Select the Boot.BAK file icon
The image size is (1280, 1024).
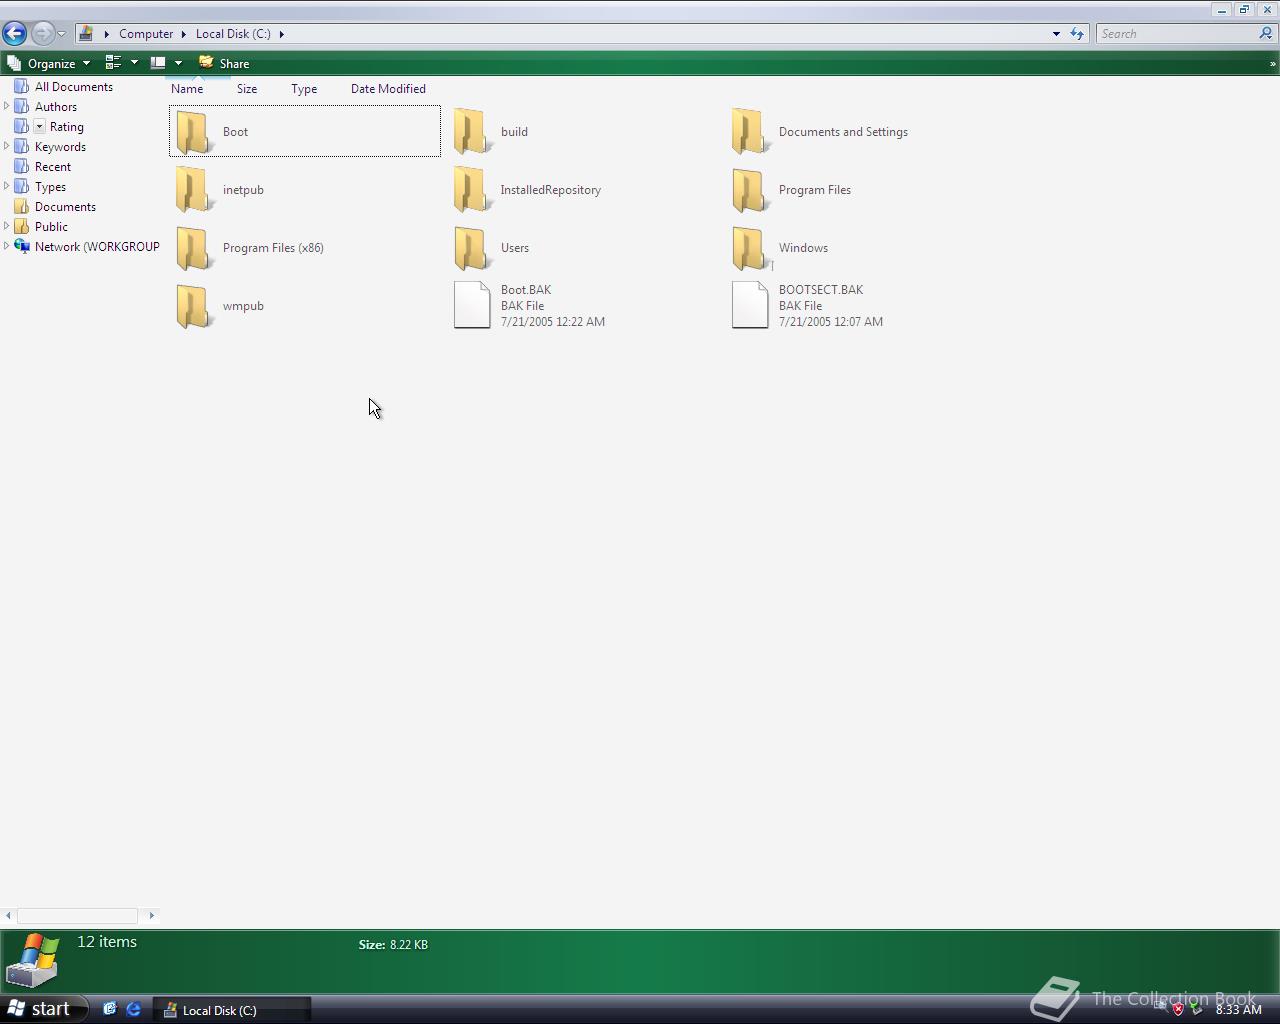point(472,305)
